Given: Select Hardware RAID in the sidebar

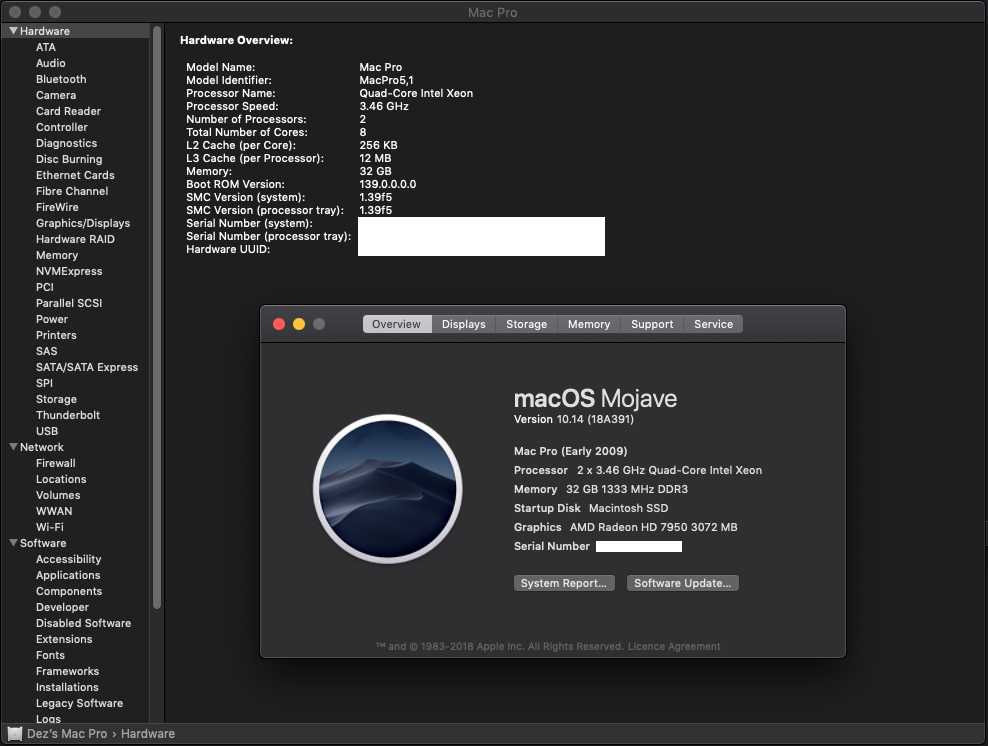Looking at the screenshot, I should [75, 239].
